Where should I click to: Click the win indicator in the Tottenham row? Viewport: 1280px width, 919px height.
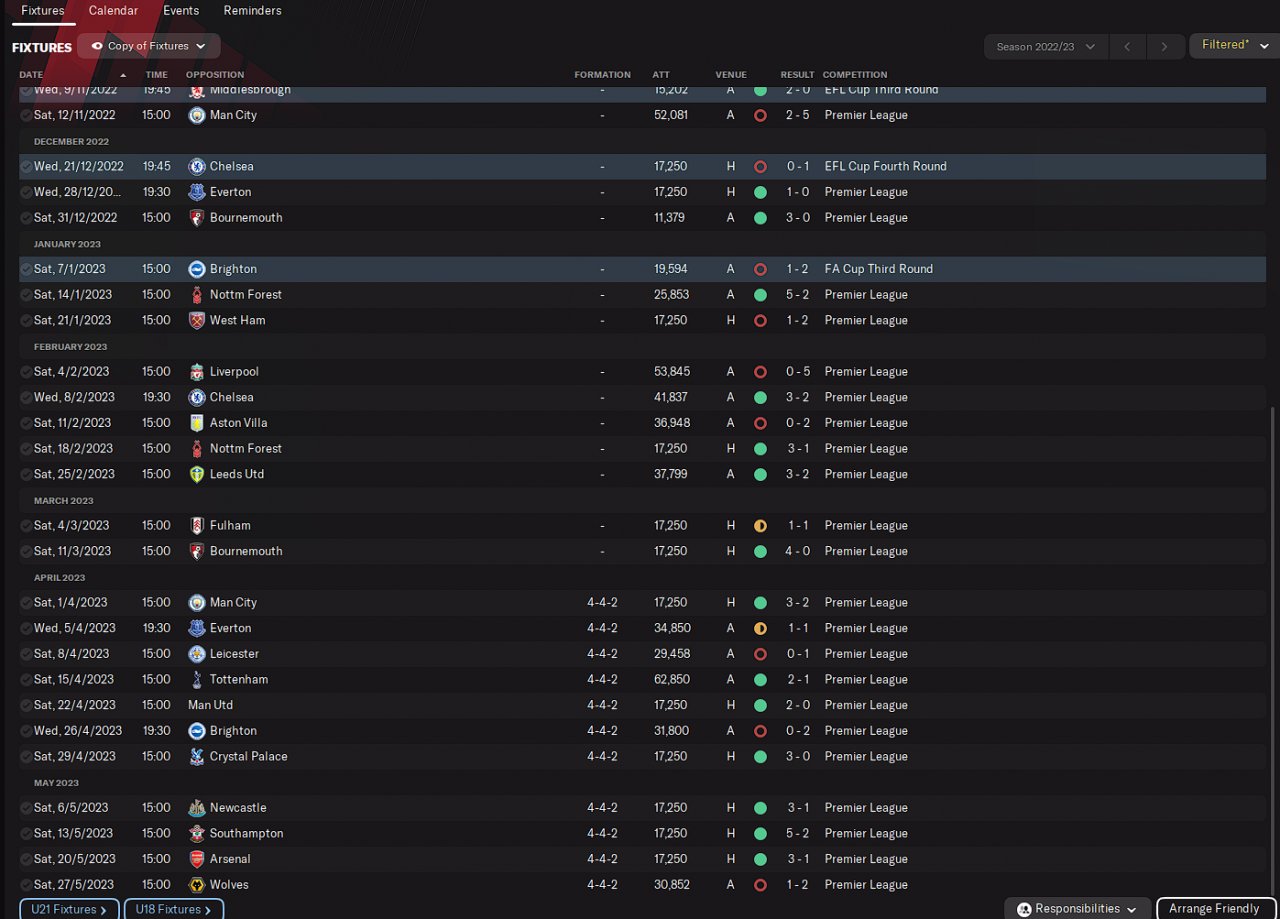point(760,679)
